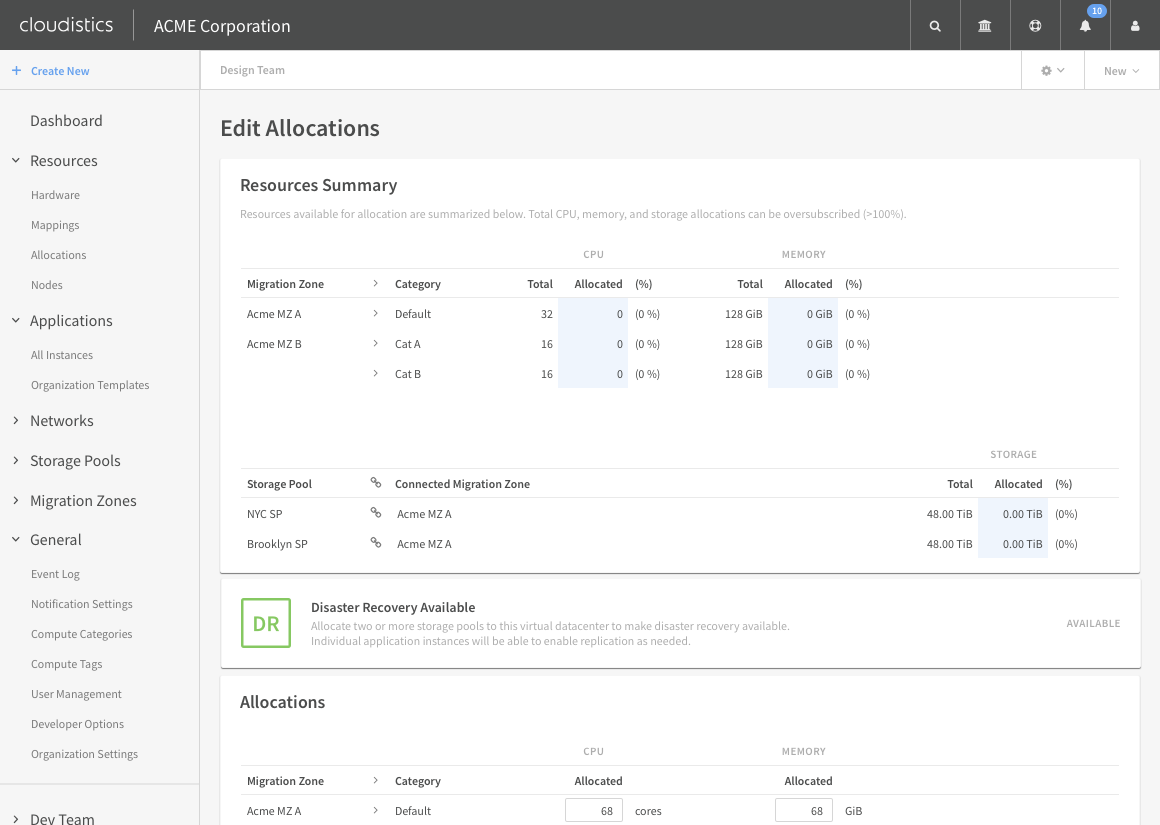
Task: Open the user account icon
Action: tap(1134, 25)
